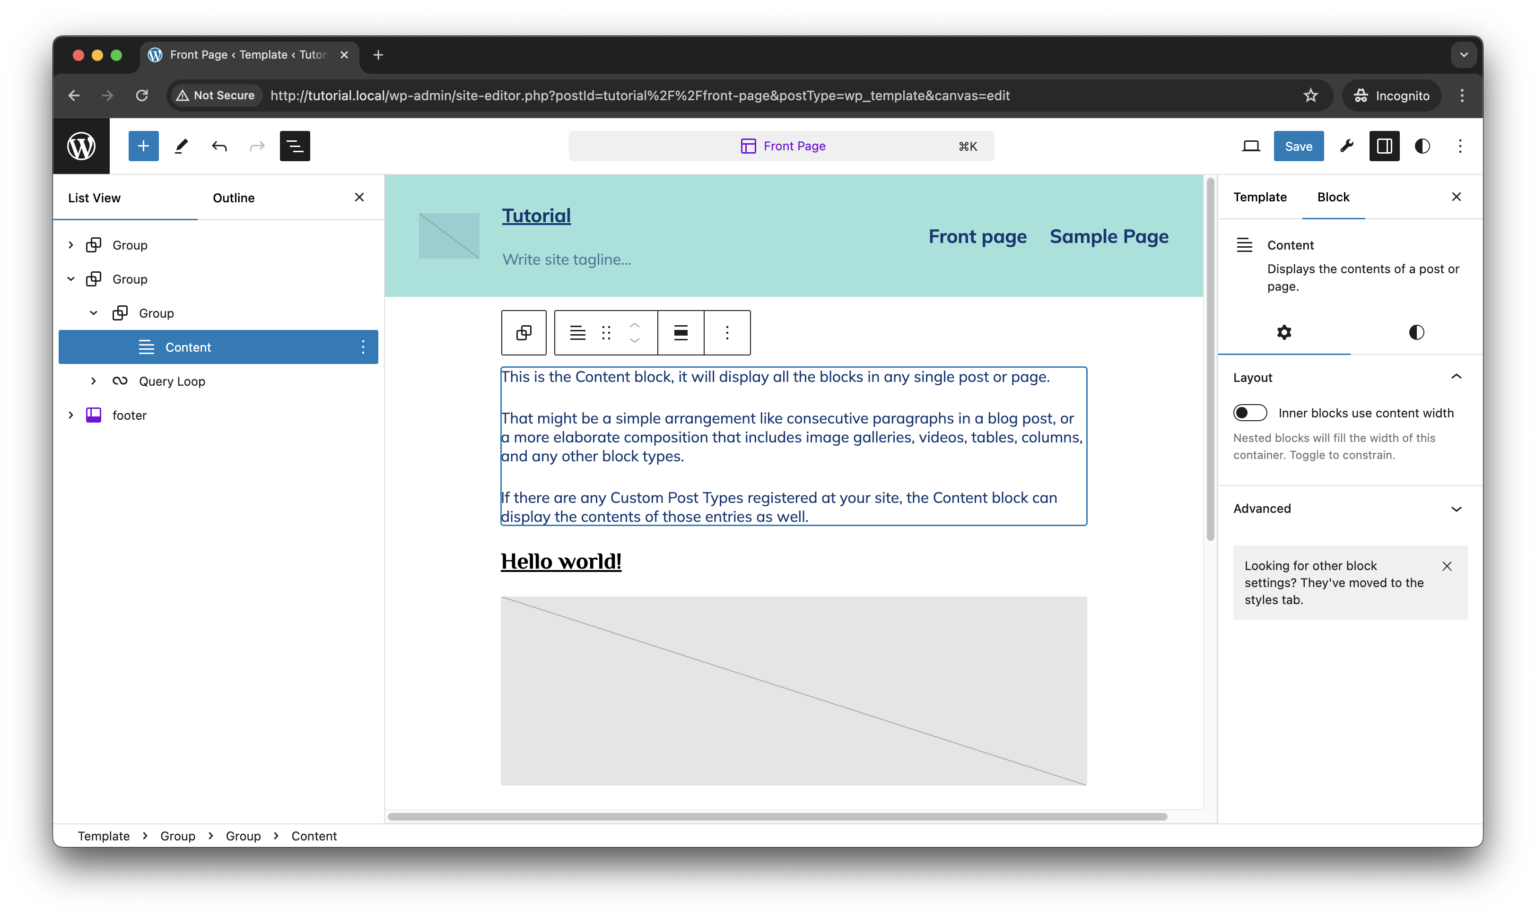1536x917 pixels.
Task: Switch to the Template tab
Action: (1259, 197)
